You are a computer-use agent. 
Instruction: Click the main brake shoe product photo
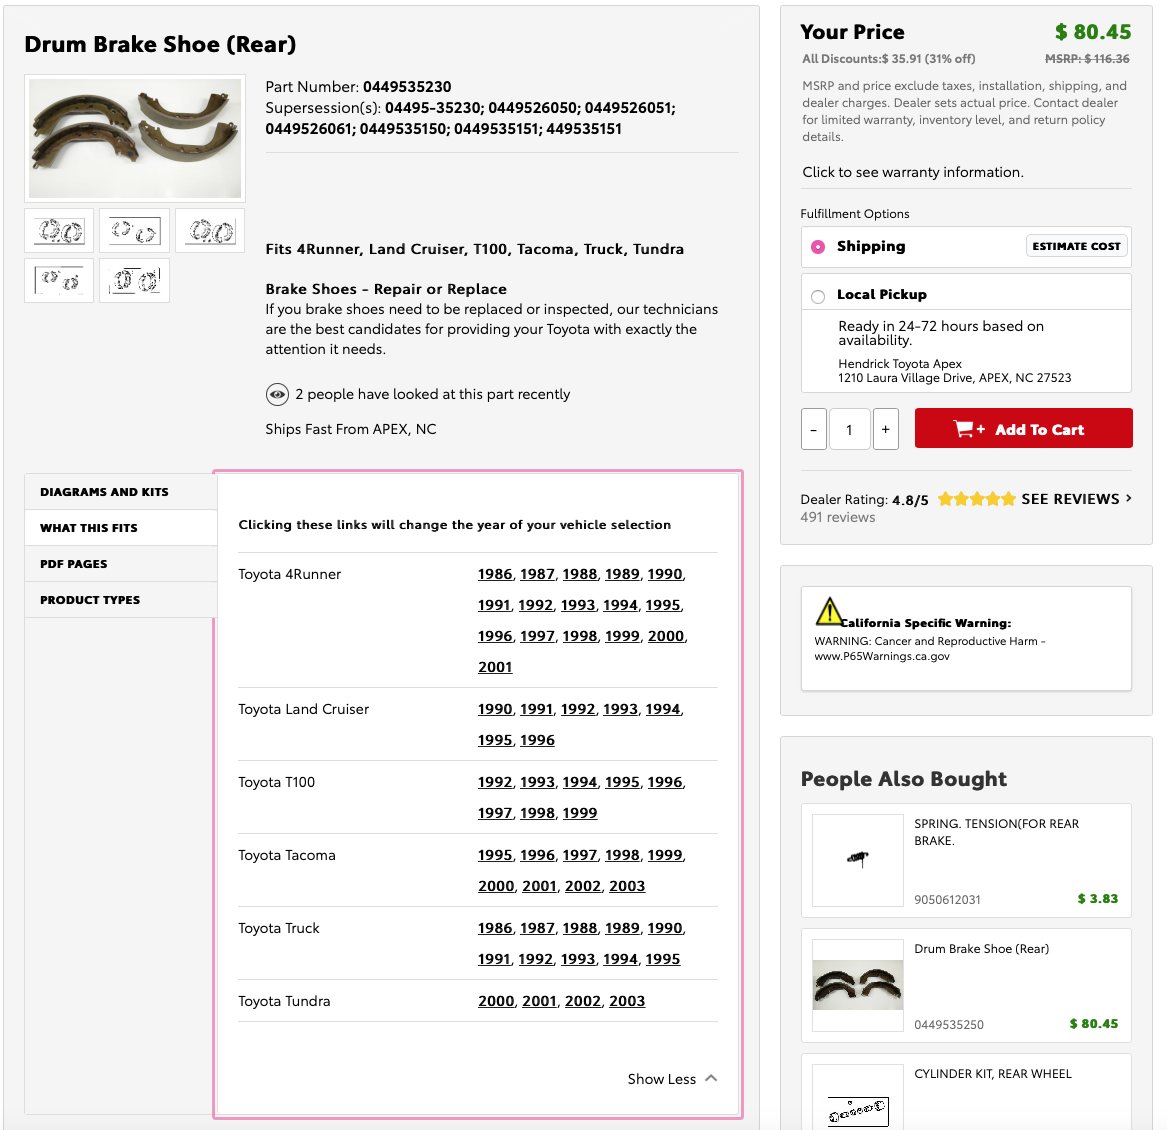[x=135, y=138]
